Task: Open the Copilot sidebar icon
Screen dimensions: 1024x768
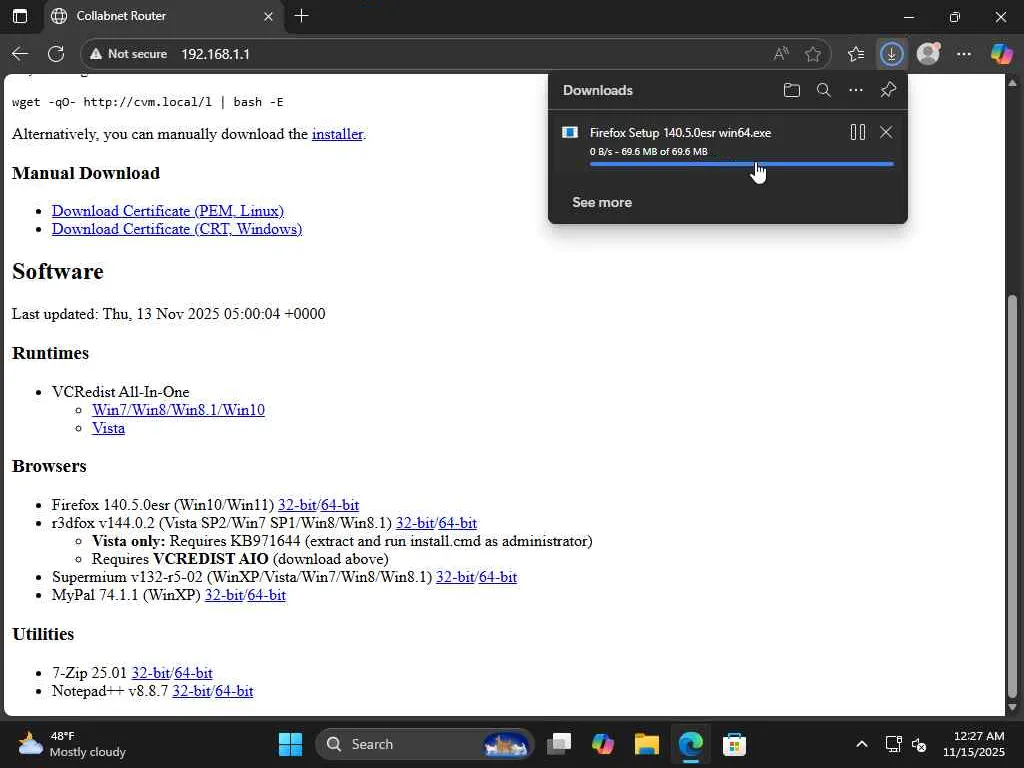Action: pos(1001,54)
